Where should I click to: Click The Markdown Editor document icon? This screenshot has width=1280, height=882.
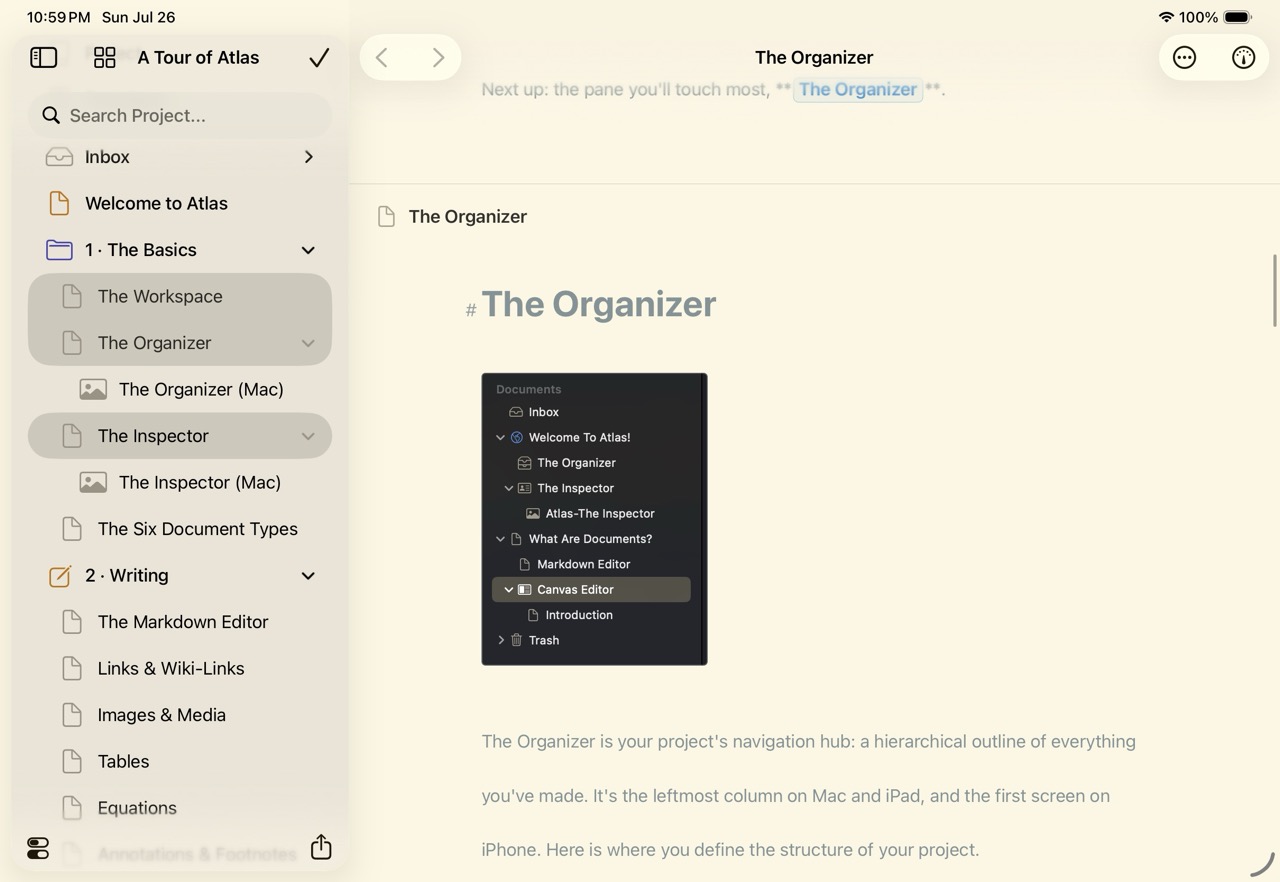coord(72,622)
